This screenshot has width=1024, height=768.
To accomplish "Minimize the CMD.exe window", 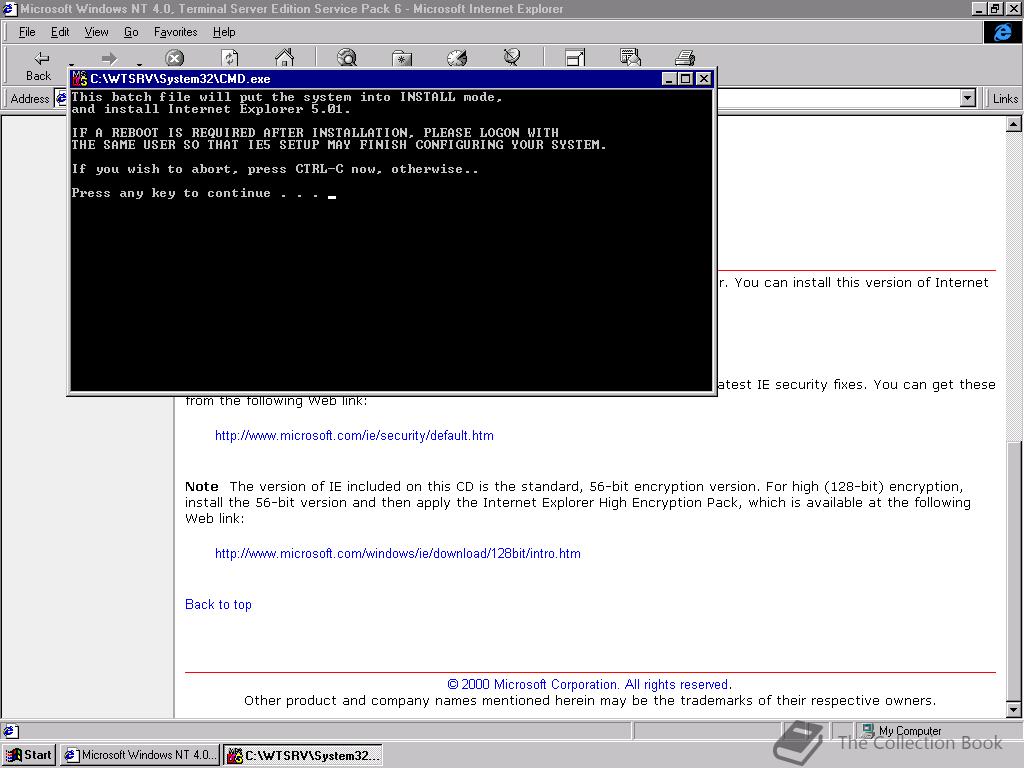I will [x=669, y=78].
